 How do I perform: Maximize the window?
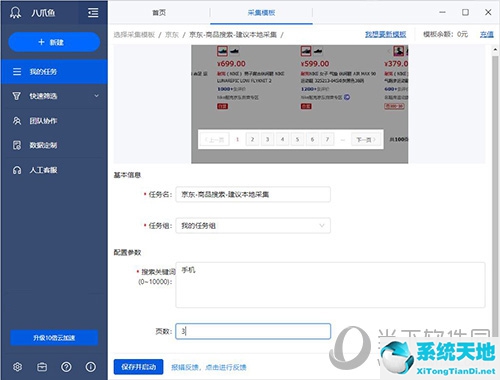[465, 12]
